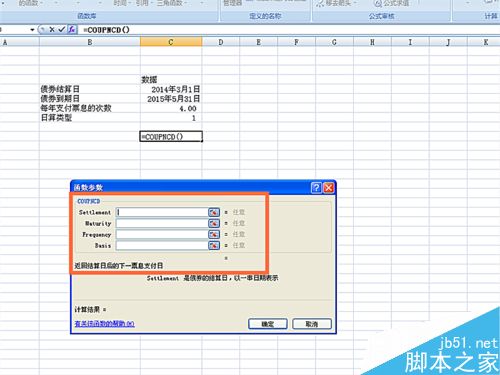Select column J header
500x375 pixels.
(448, 42)
